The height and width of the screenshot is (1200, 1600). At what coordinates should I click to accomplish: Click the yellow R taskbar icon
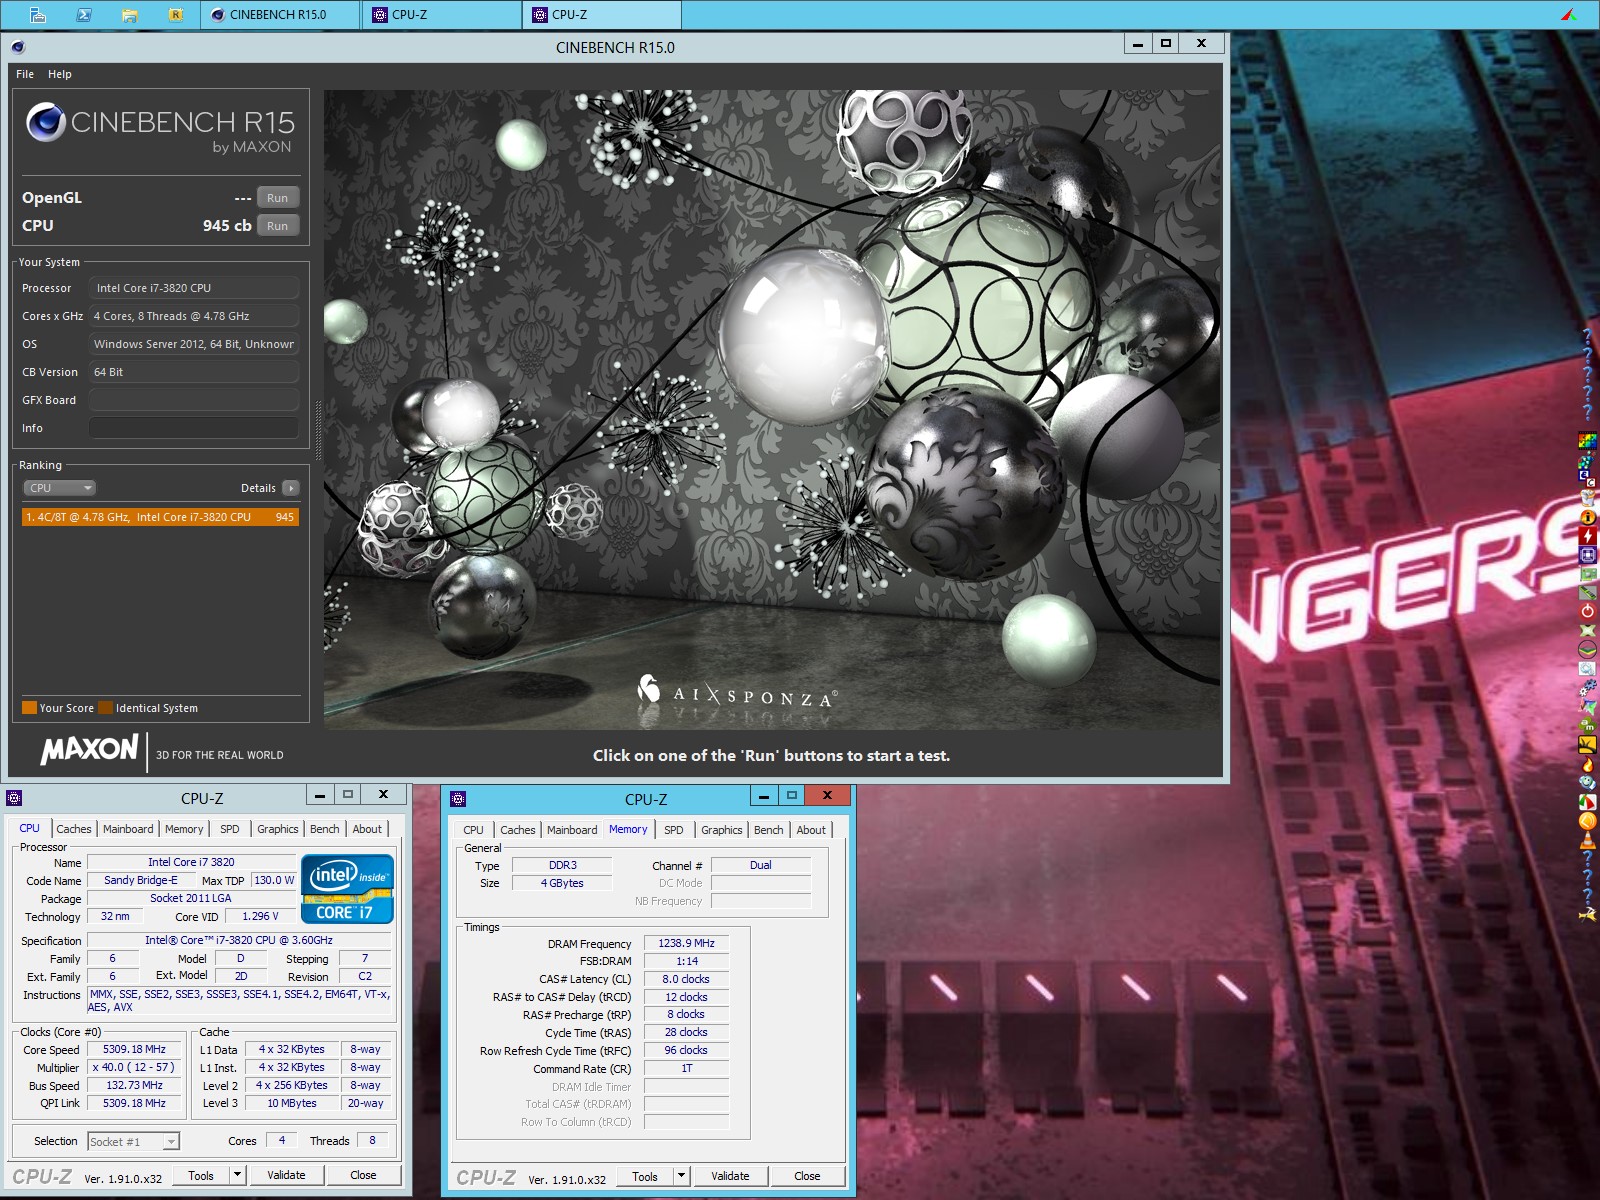[176, 15]
